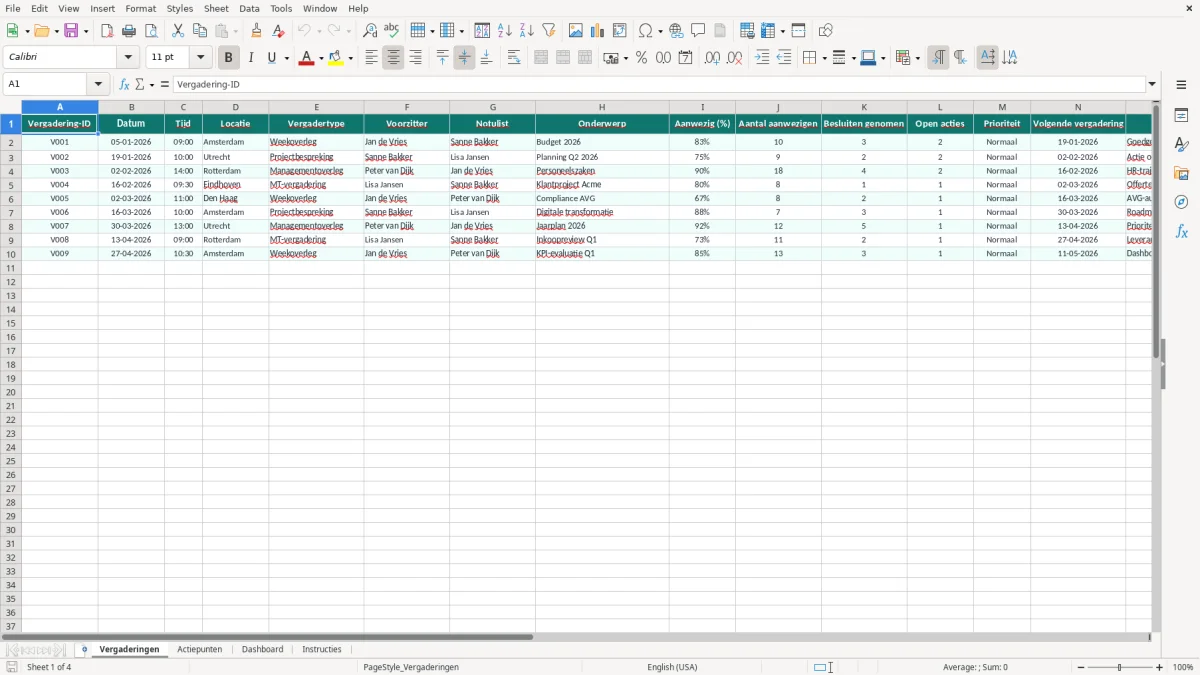Open the Draw Functions shapes icon

pyautogui.click(x=826, y=31)
